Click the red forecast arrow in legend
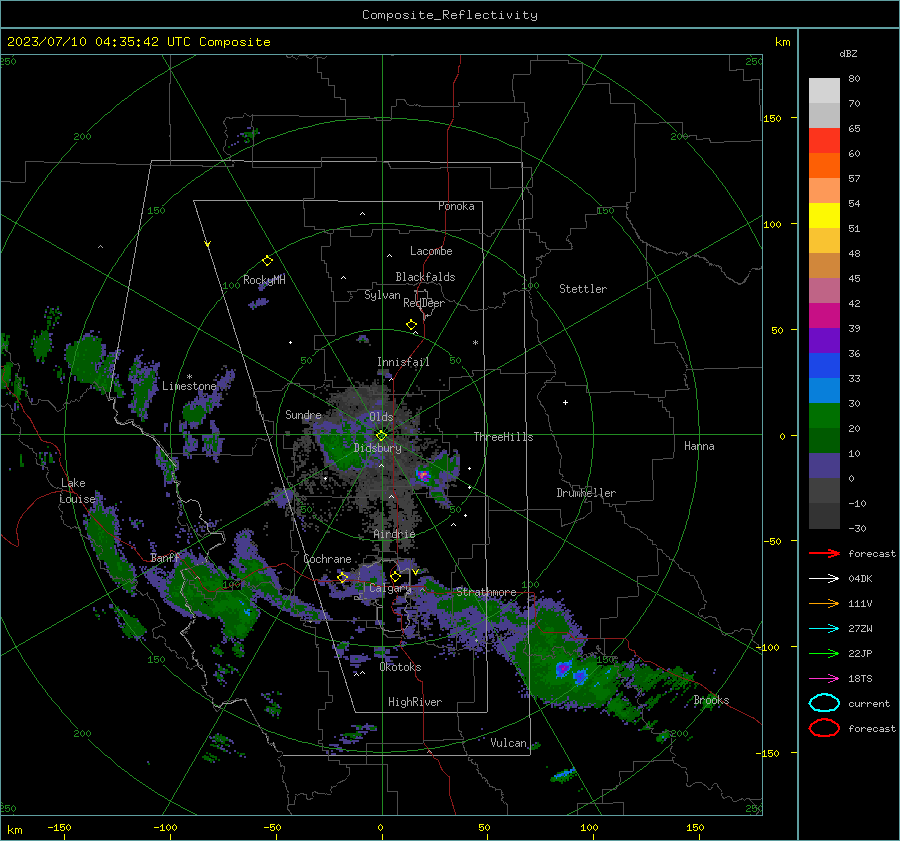This screenshot has width=900, height=841. tap(824, 553)
